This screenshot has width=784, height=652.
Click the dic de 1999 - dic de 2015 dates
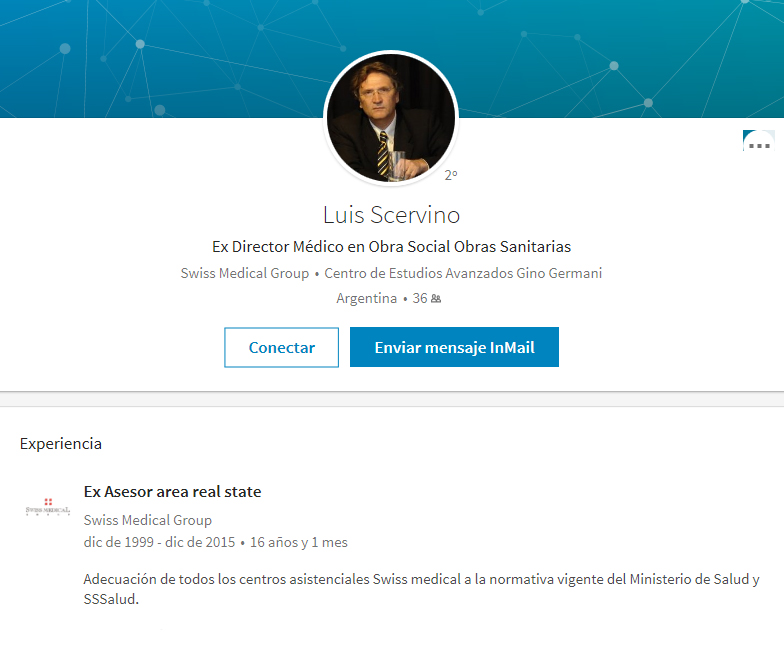click(x=160, y=542)
